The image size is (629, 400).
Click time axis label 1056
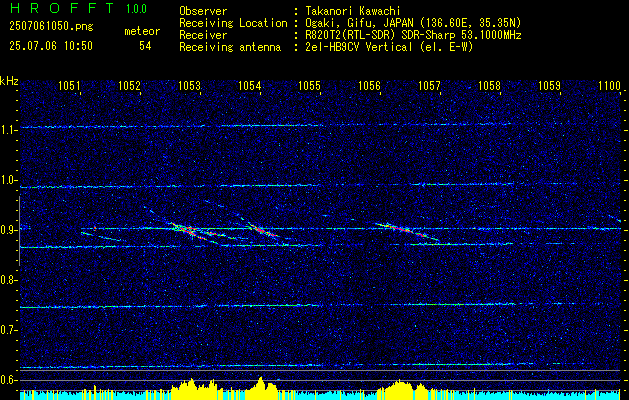[369, 85]
